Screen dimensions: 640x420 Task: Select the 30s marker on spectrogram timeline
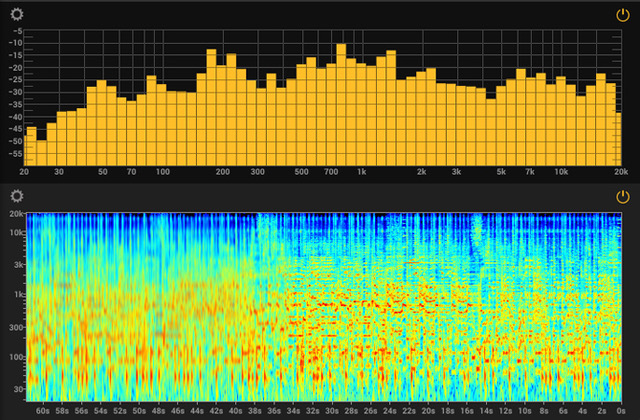pyautogui.click(x=331, y=410)
